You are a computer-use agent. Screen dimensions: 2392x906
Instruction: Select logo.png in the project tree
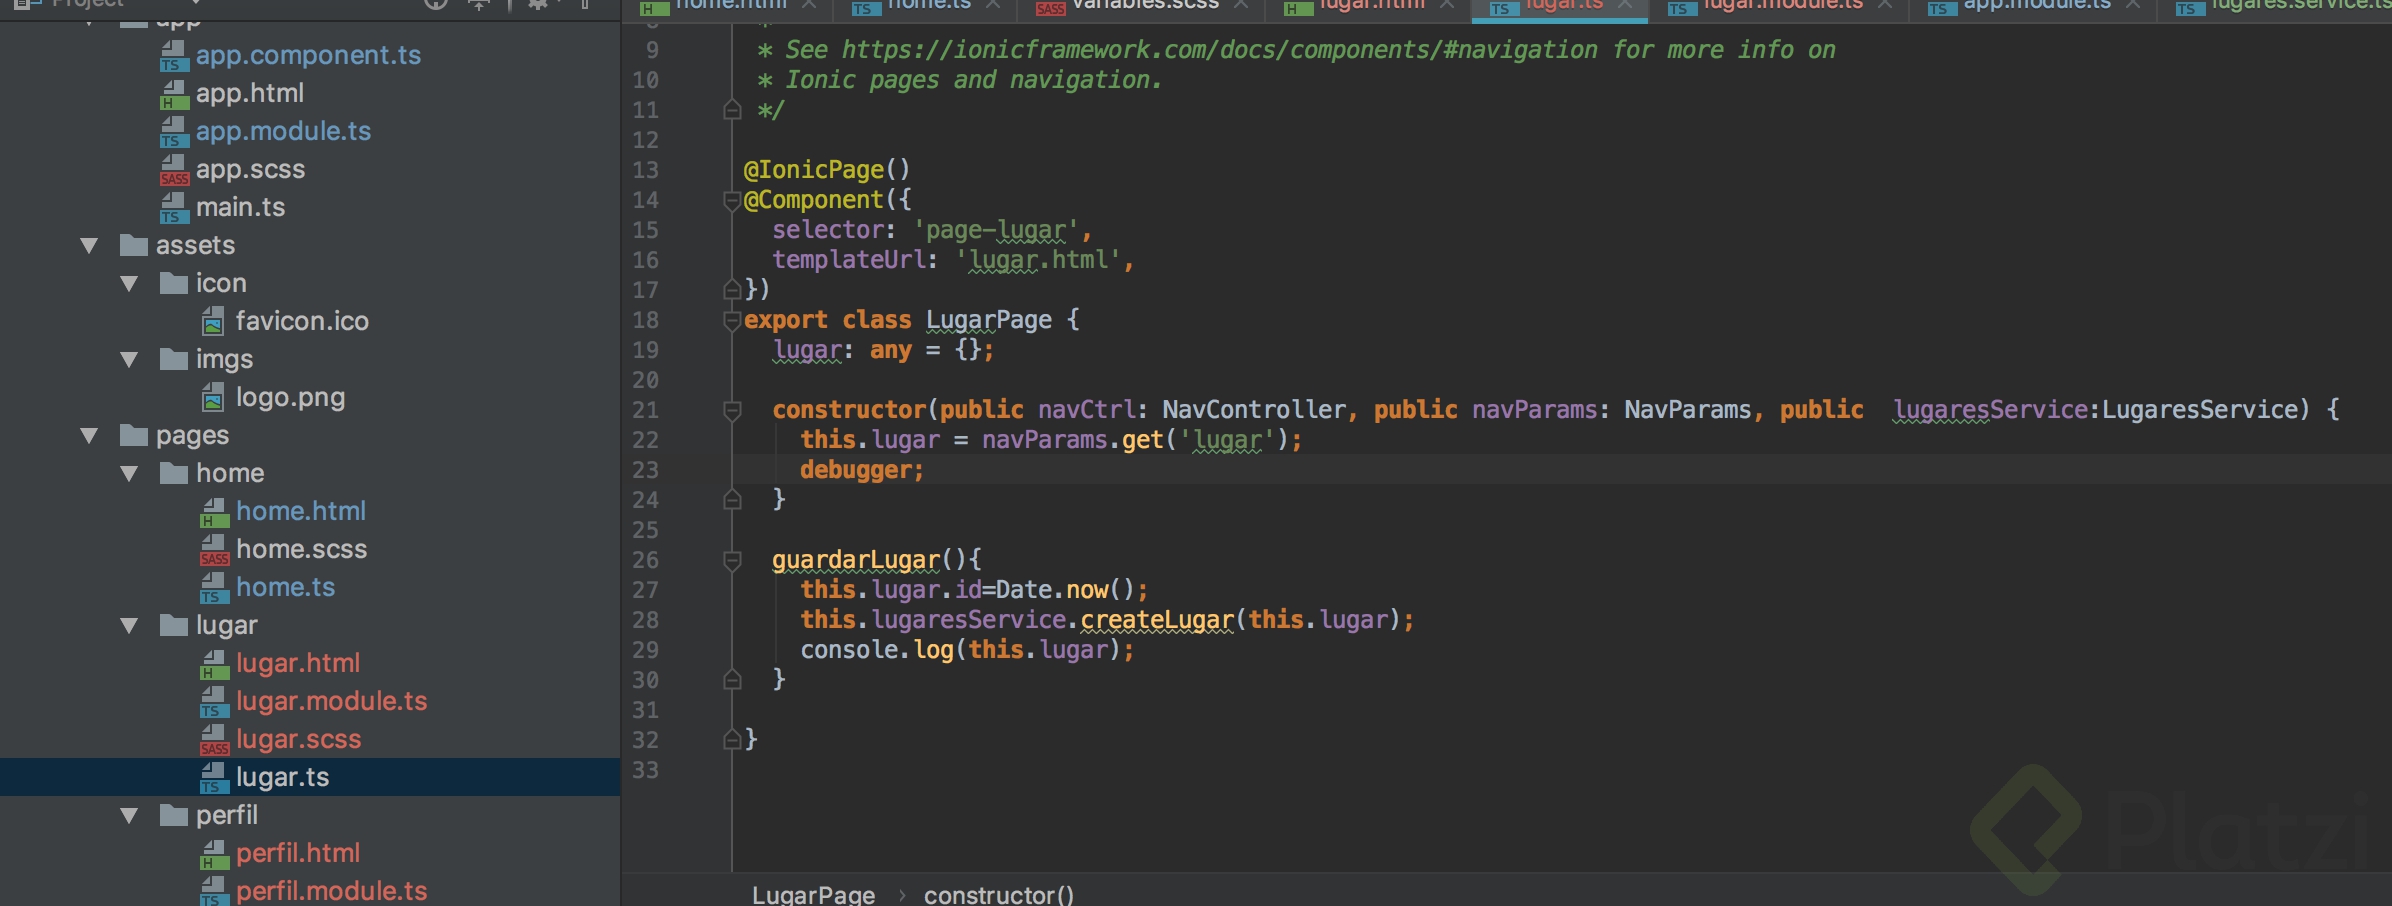click(290, 398)
